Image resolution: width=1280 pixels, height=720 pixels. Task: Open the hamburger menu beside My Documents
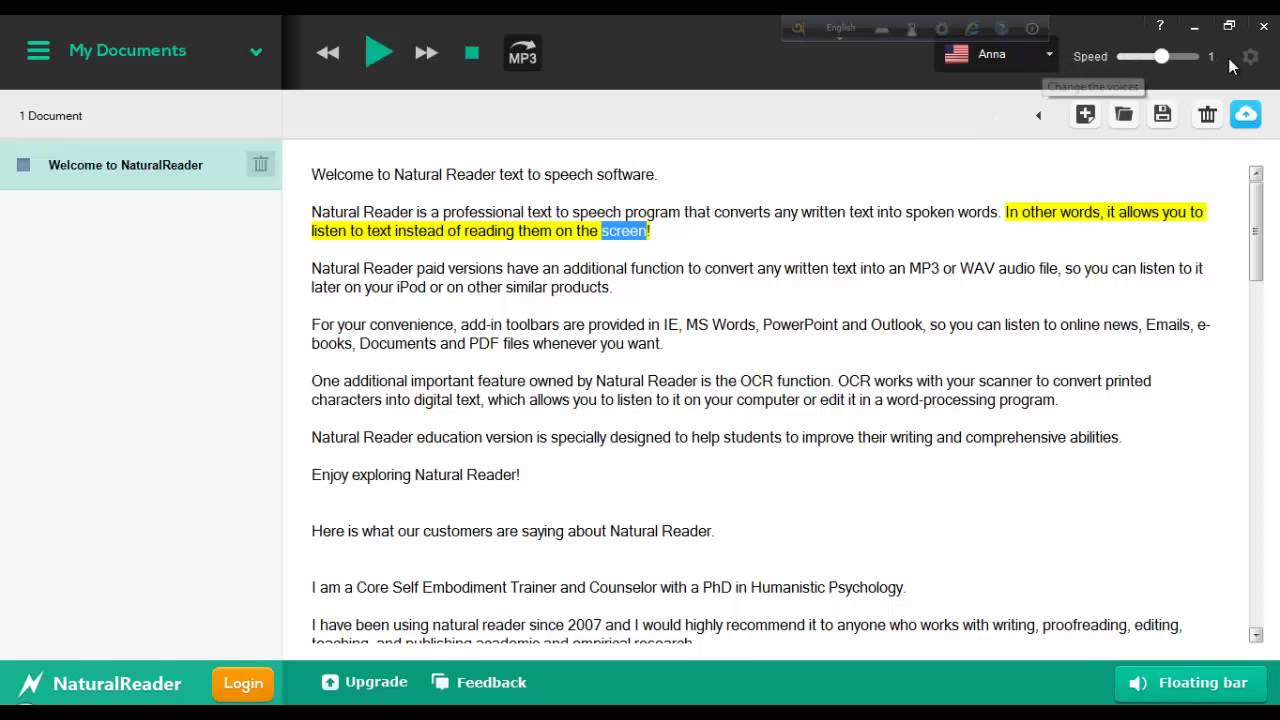[38, 50]
